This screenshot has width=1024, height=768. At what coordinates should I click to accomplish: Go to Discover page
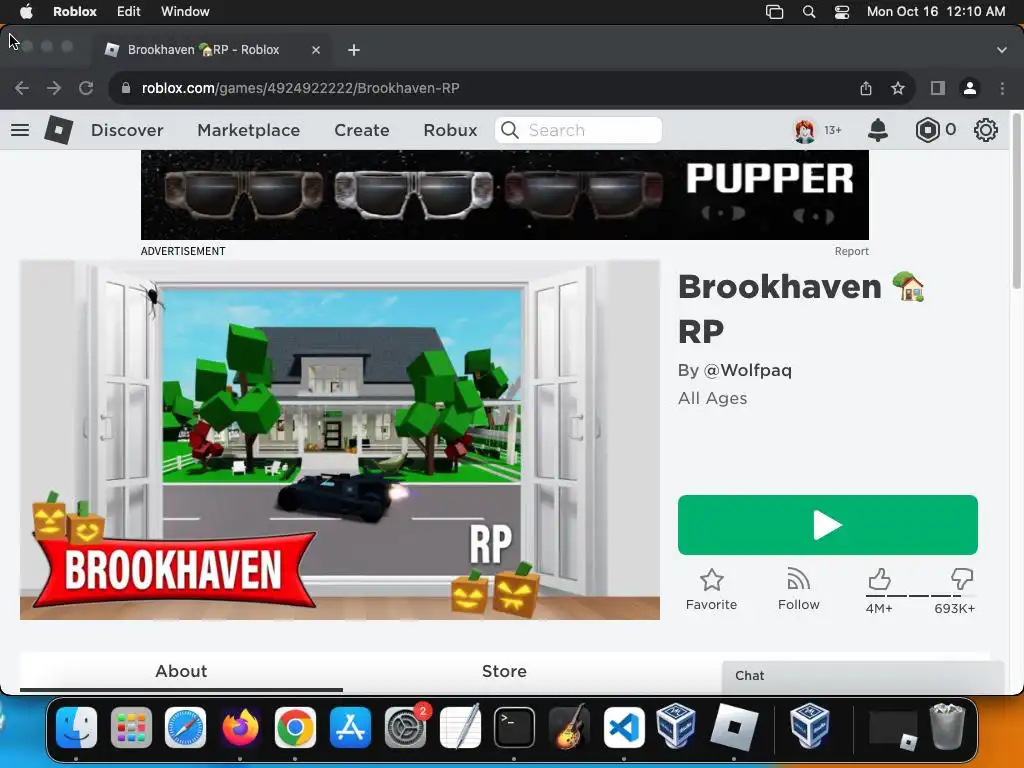(127, 130)
